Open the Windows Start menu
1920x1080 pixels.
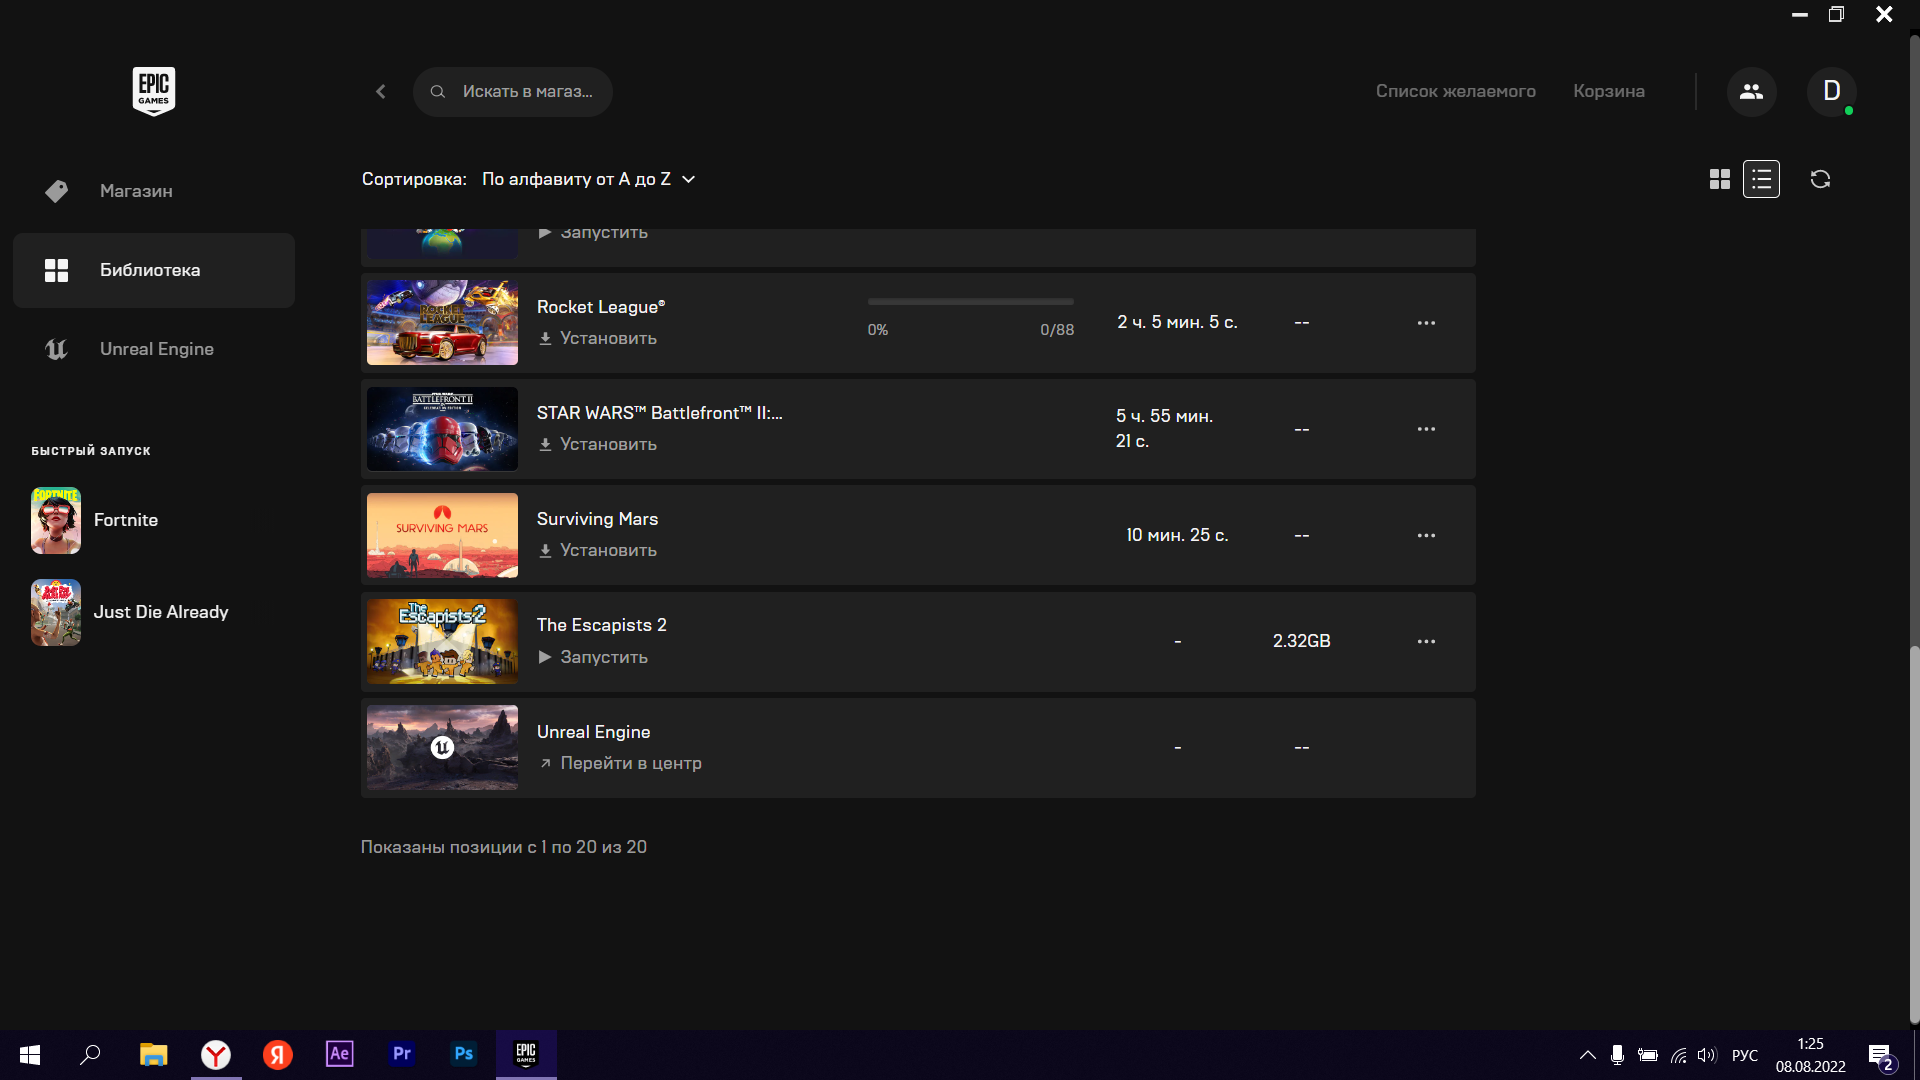(x=30, y=1055)
